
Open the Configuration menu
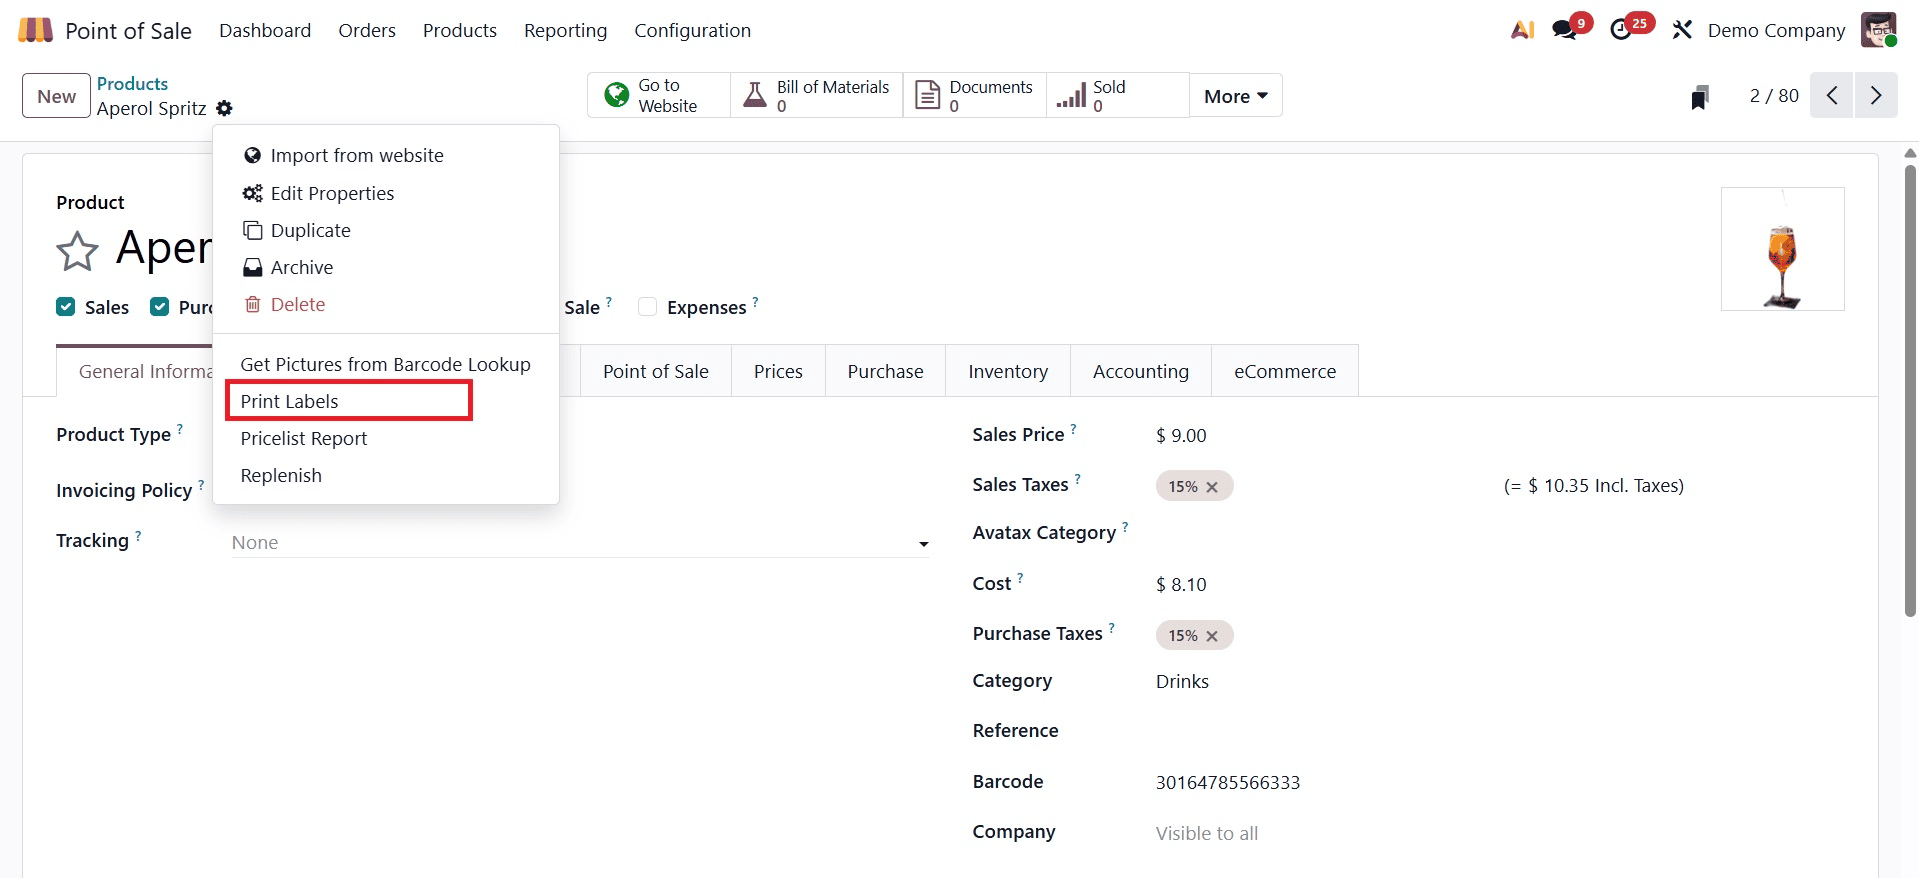coord(692,30)
